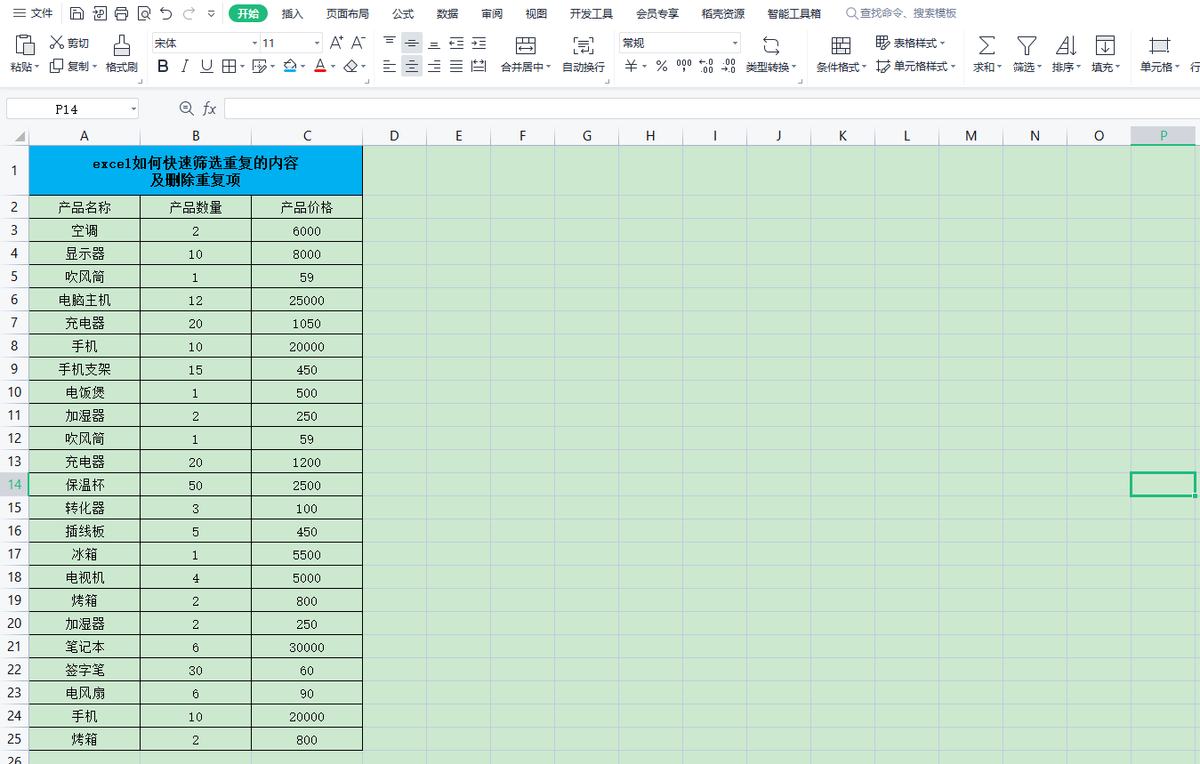
Task: Toggle top vertical alignment
Action: pos(389,43)
